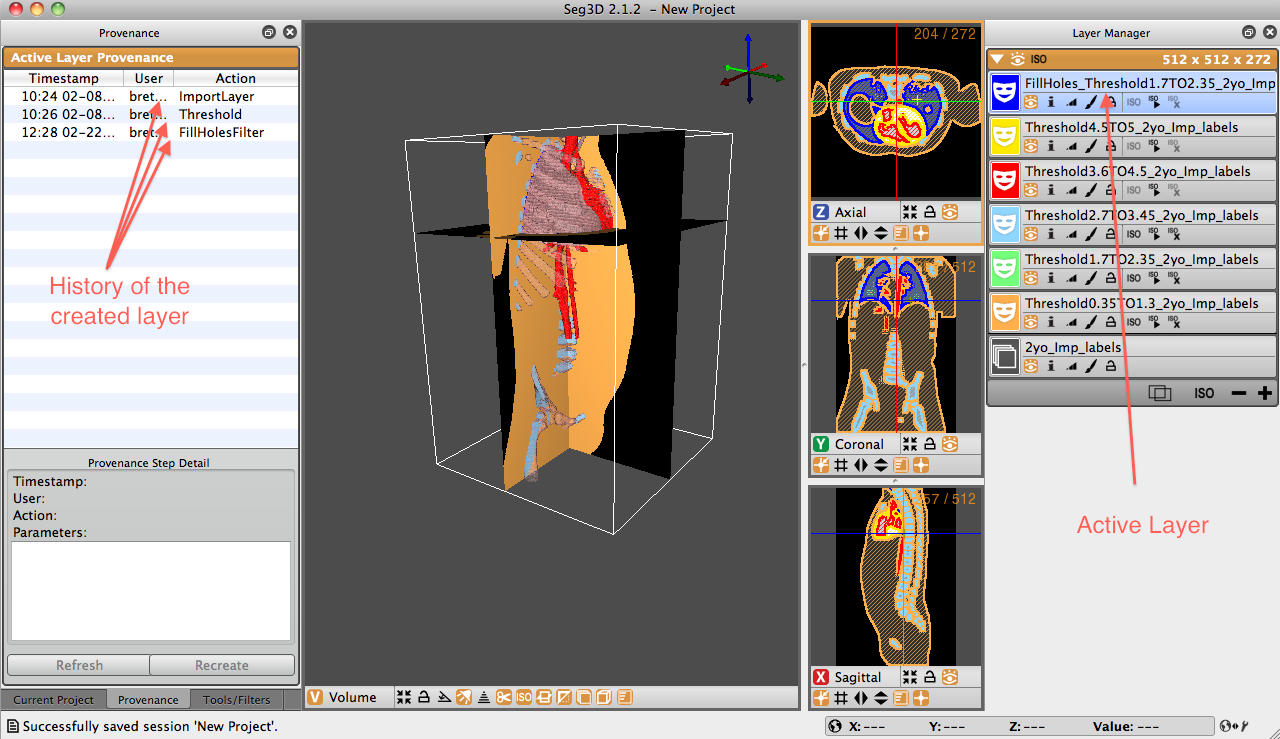Viewport: 1280px width, 739px height.
Task: Toggle lock on Threshold1.7TO2.35_2yo_Imp_labels layer
Action: [x=1110, y=278]
